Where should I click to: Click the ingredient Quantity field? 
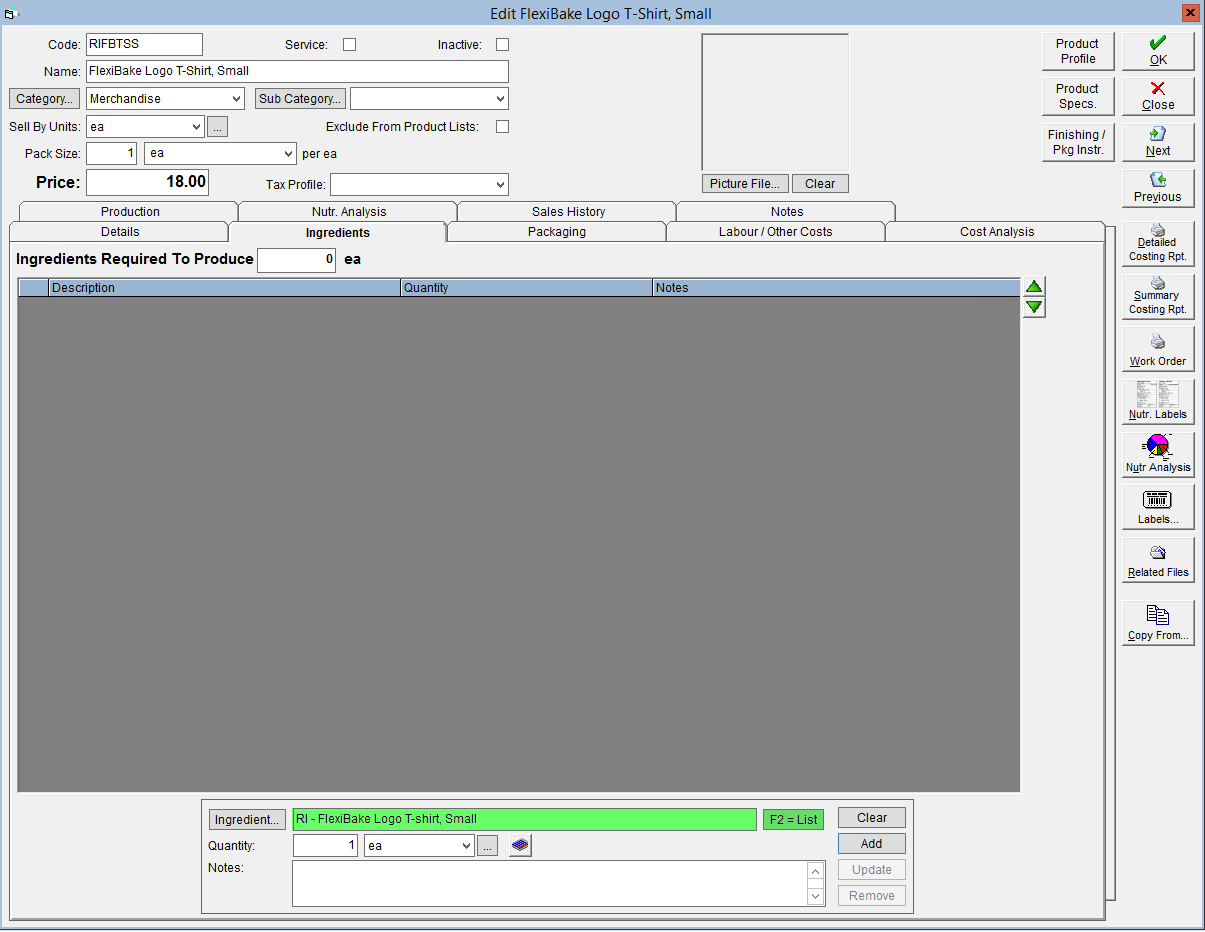tap(325, 846)
